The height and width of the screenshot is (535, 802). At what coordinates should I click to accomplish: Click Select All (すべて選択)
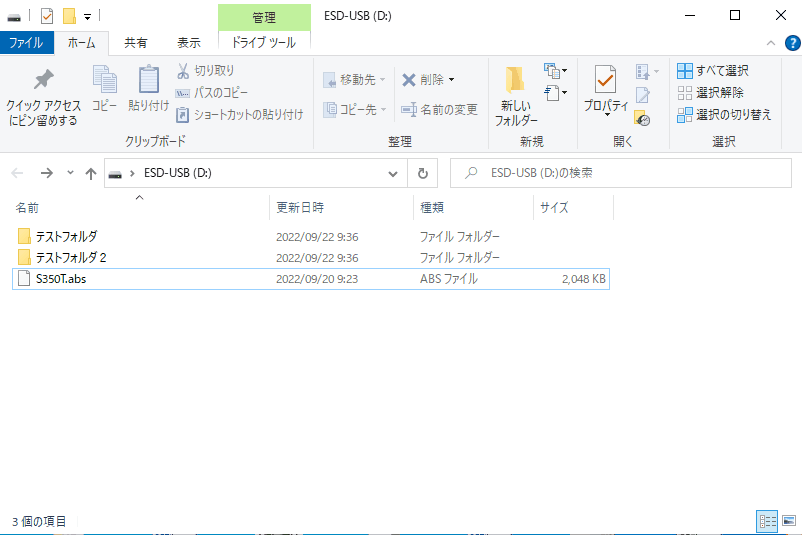[713, 71]
